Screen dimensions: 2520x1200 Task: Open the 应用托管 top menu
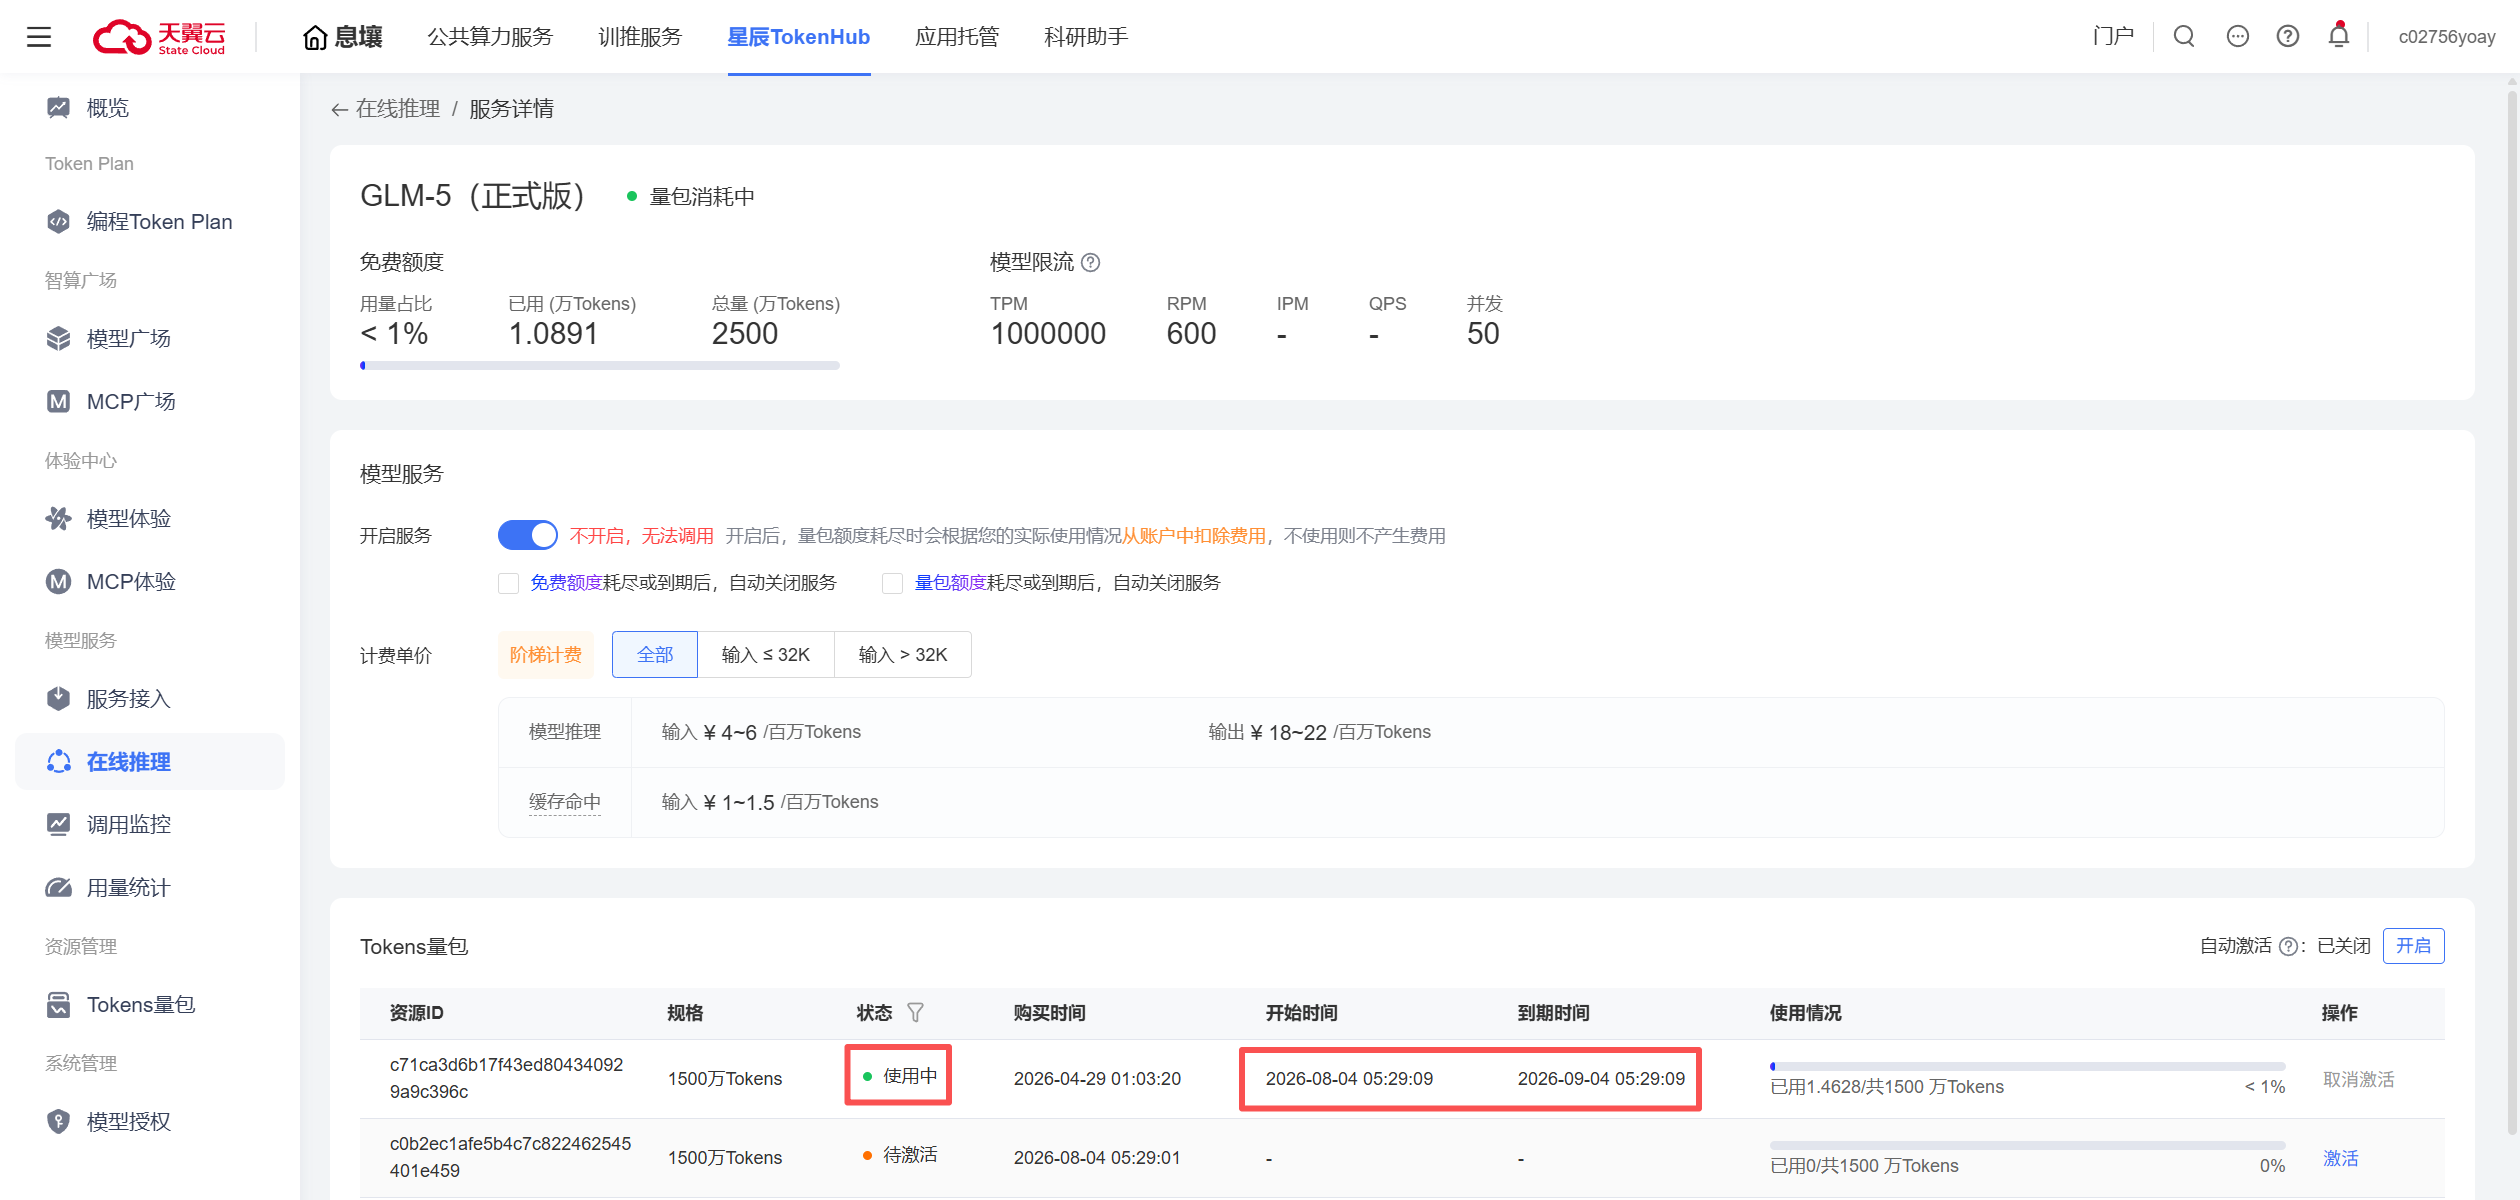957,37
